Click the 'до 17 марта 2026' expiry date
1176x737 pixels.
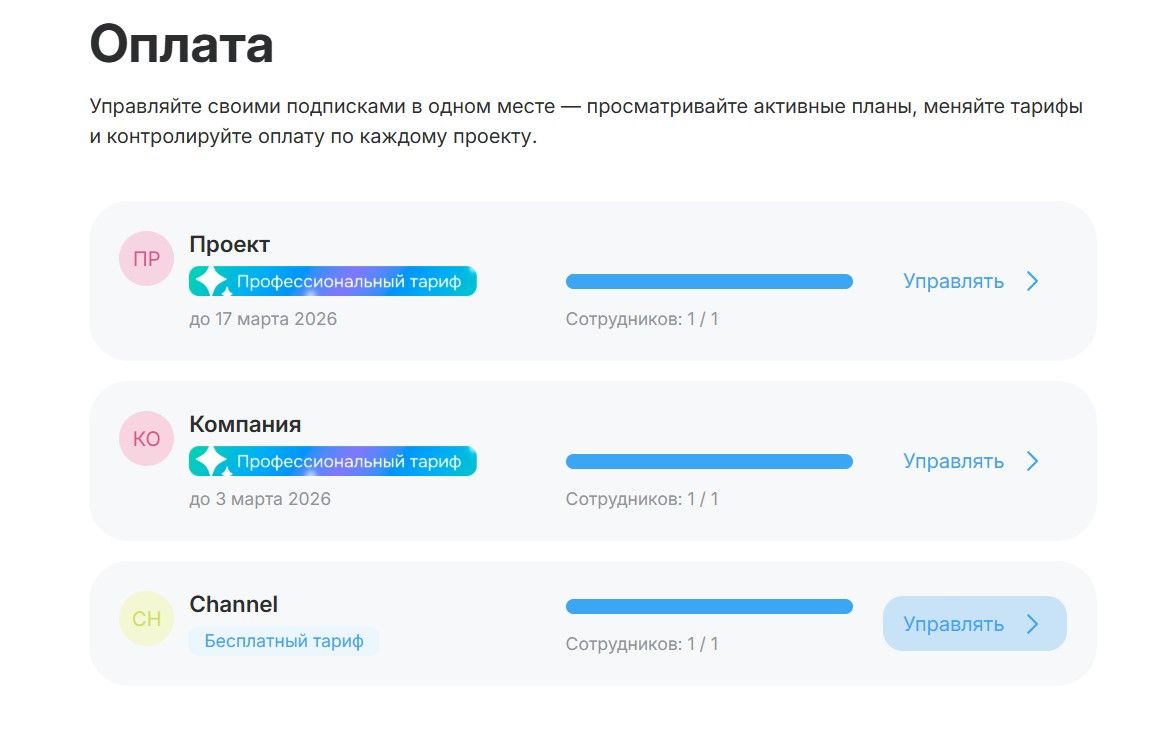pyautogui.click(x=263, y=319)
